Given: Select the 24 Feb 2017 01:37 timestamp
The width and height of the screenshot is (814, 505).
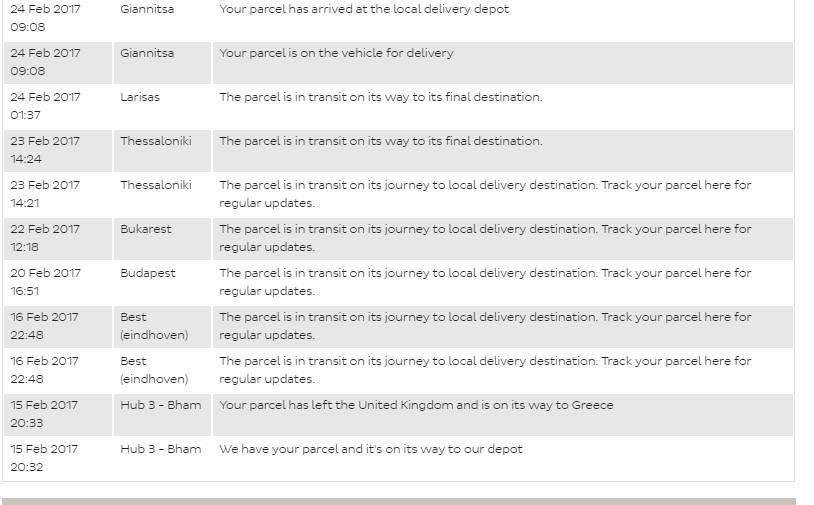Looking at the screenshot, I should (x=45, y=106).
